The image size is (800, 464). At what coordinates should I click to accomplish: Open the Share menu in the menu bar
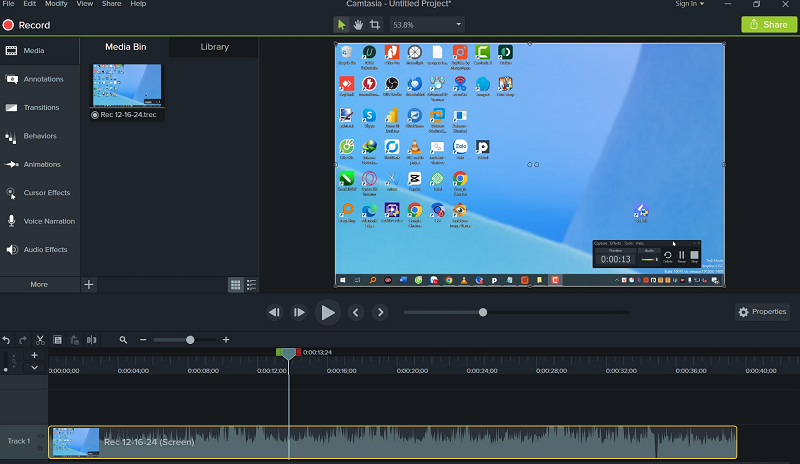[111, 4]
